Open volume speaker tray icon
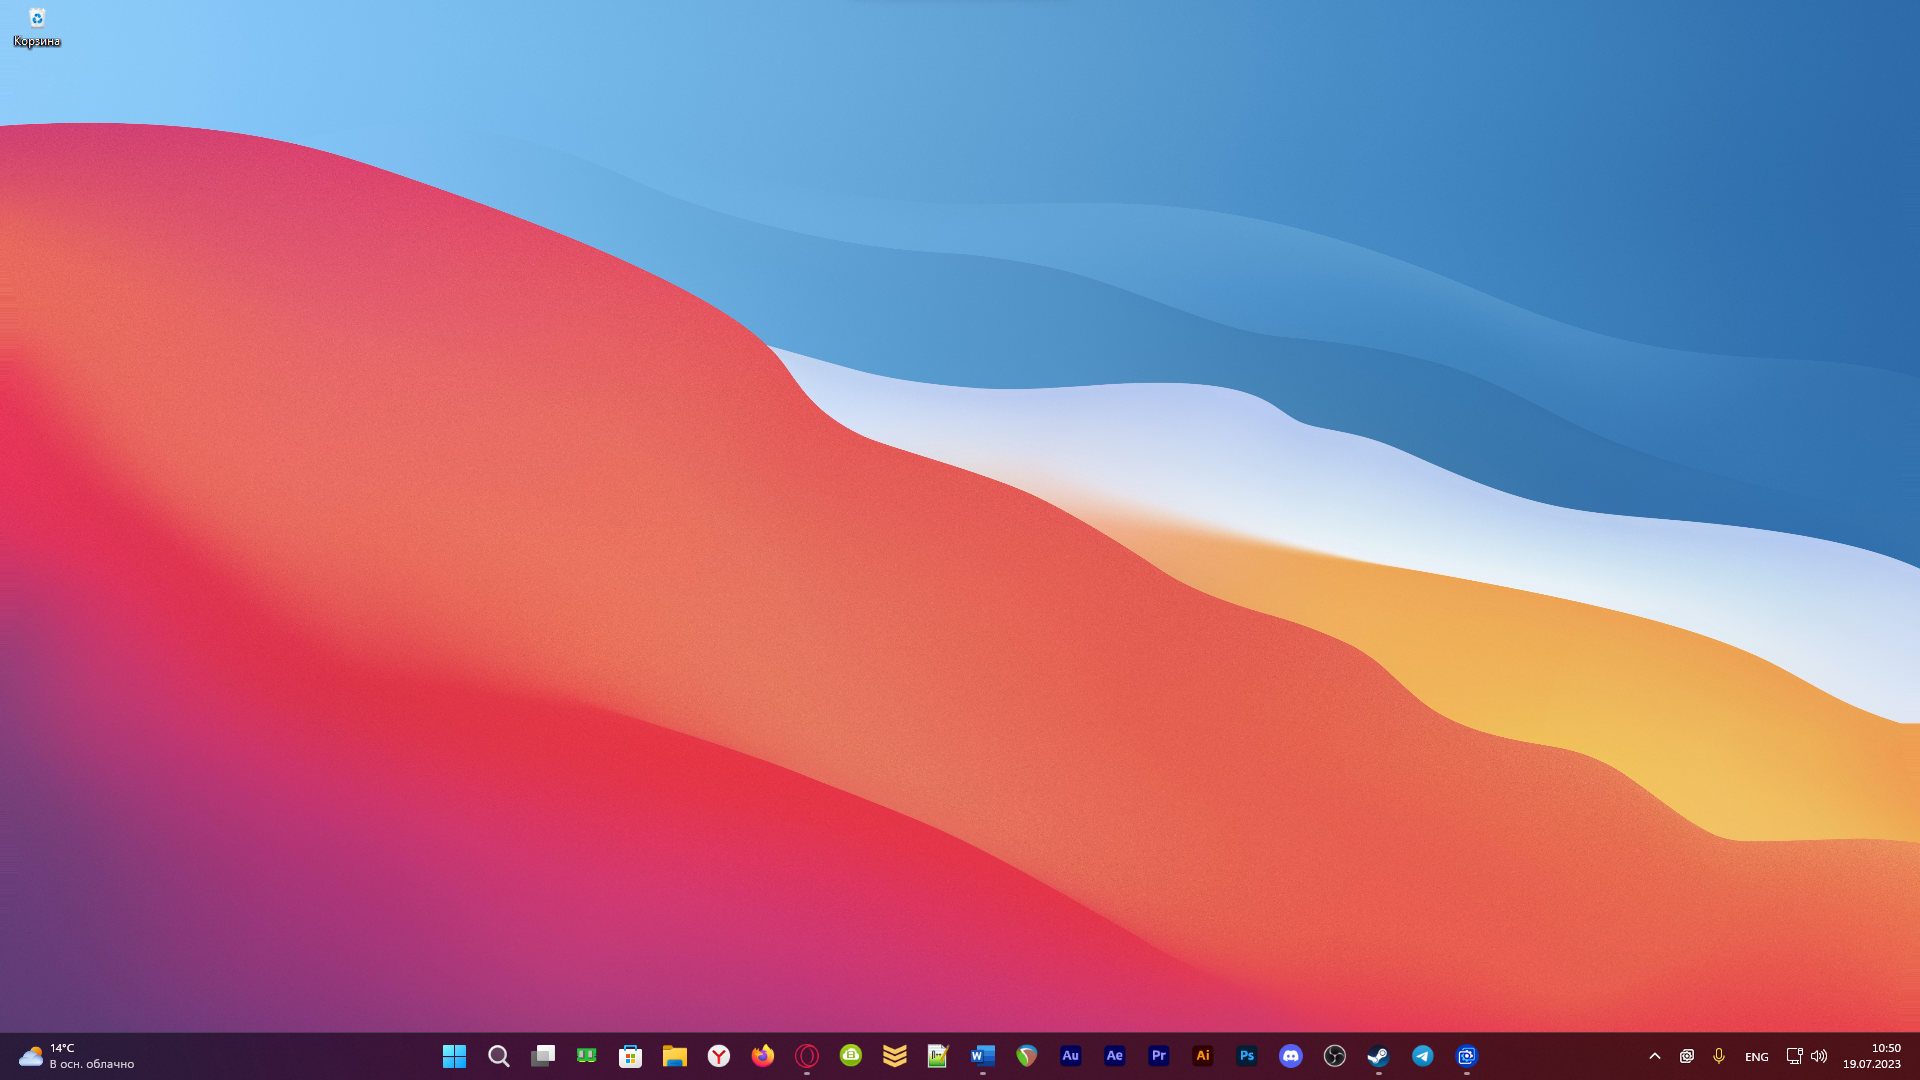 point(1819,1056)
